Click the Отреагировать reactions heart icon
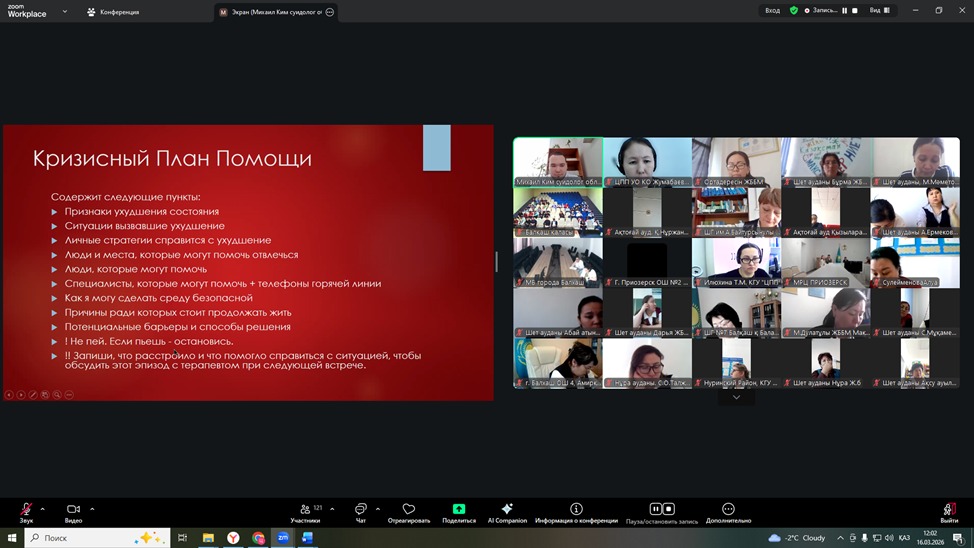Viewport: 974px width, 548px height. point(408,510)
